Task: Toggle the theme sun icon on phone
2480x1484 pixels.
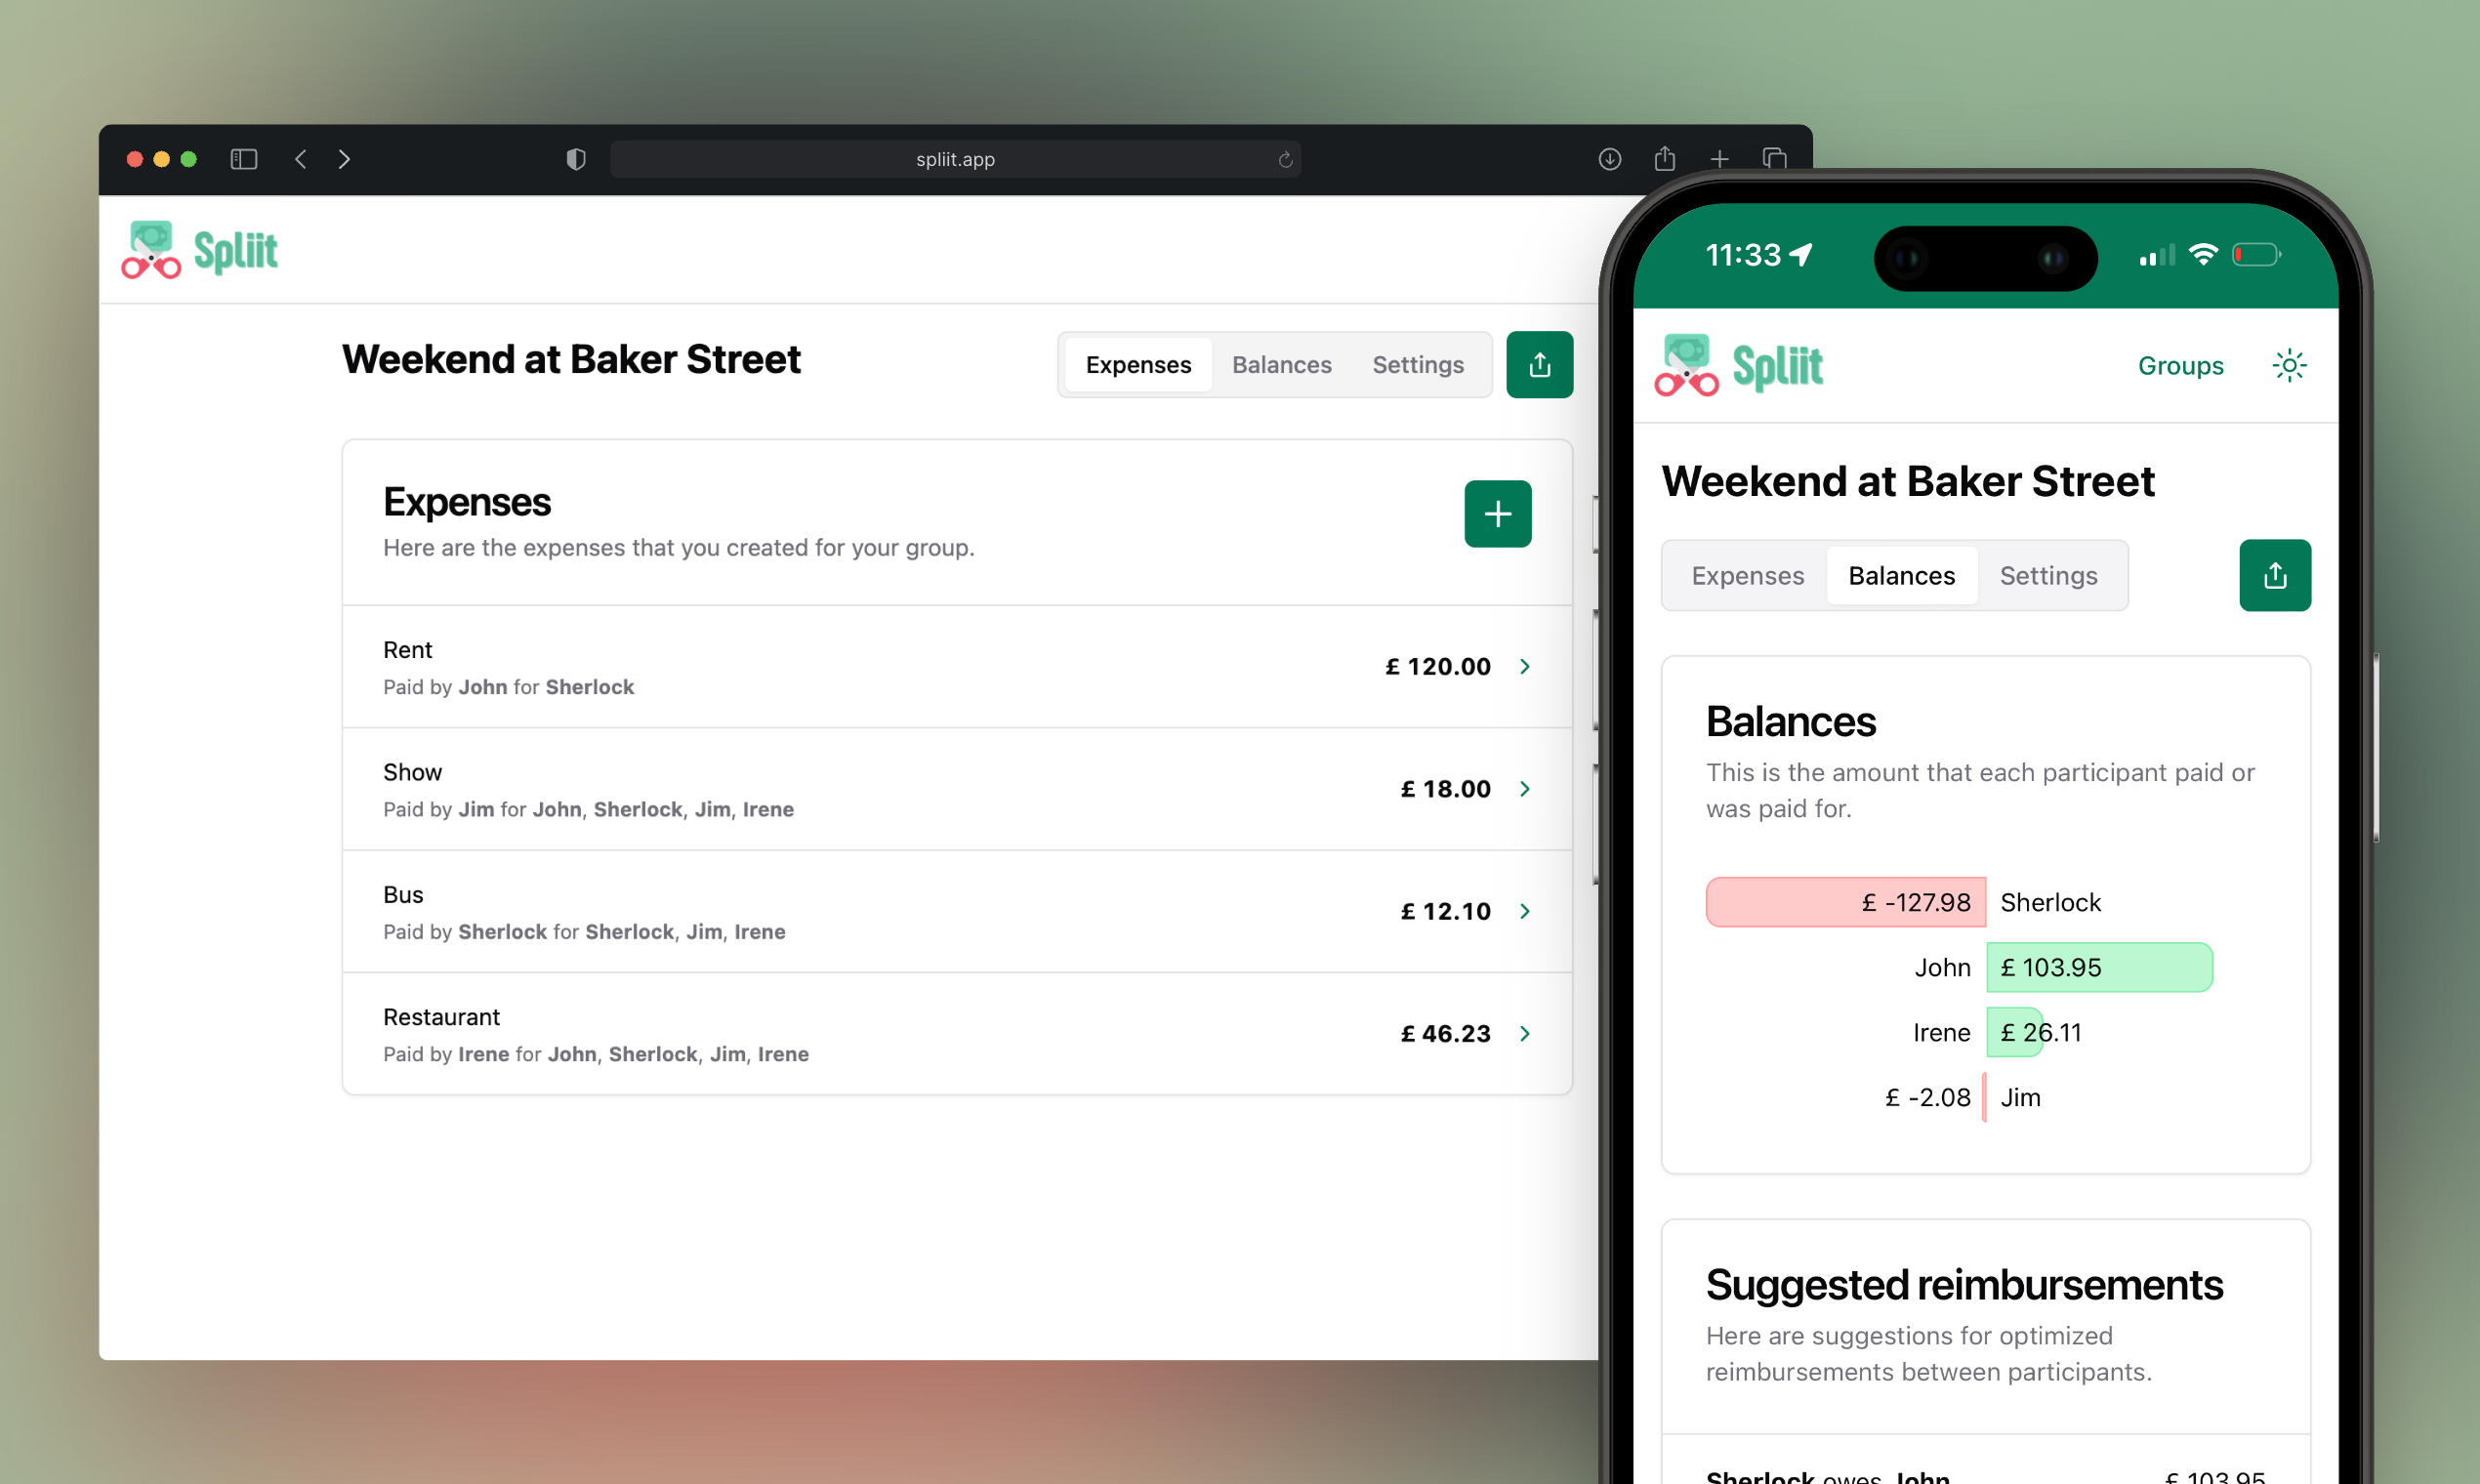Action: click(x=2288, y=365)
